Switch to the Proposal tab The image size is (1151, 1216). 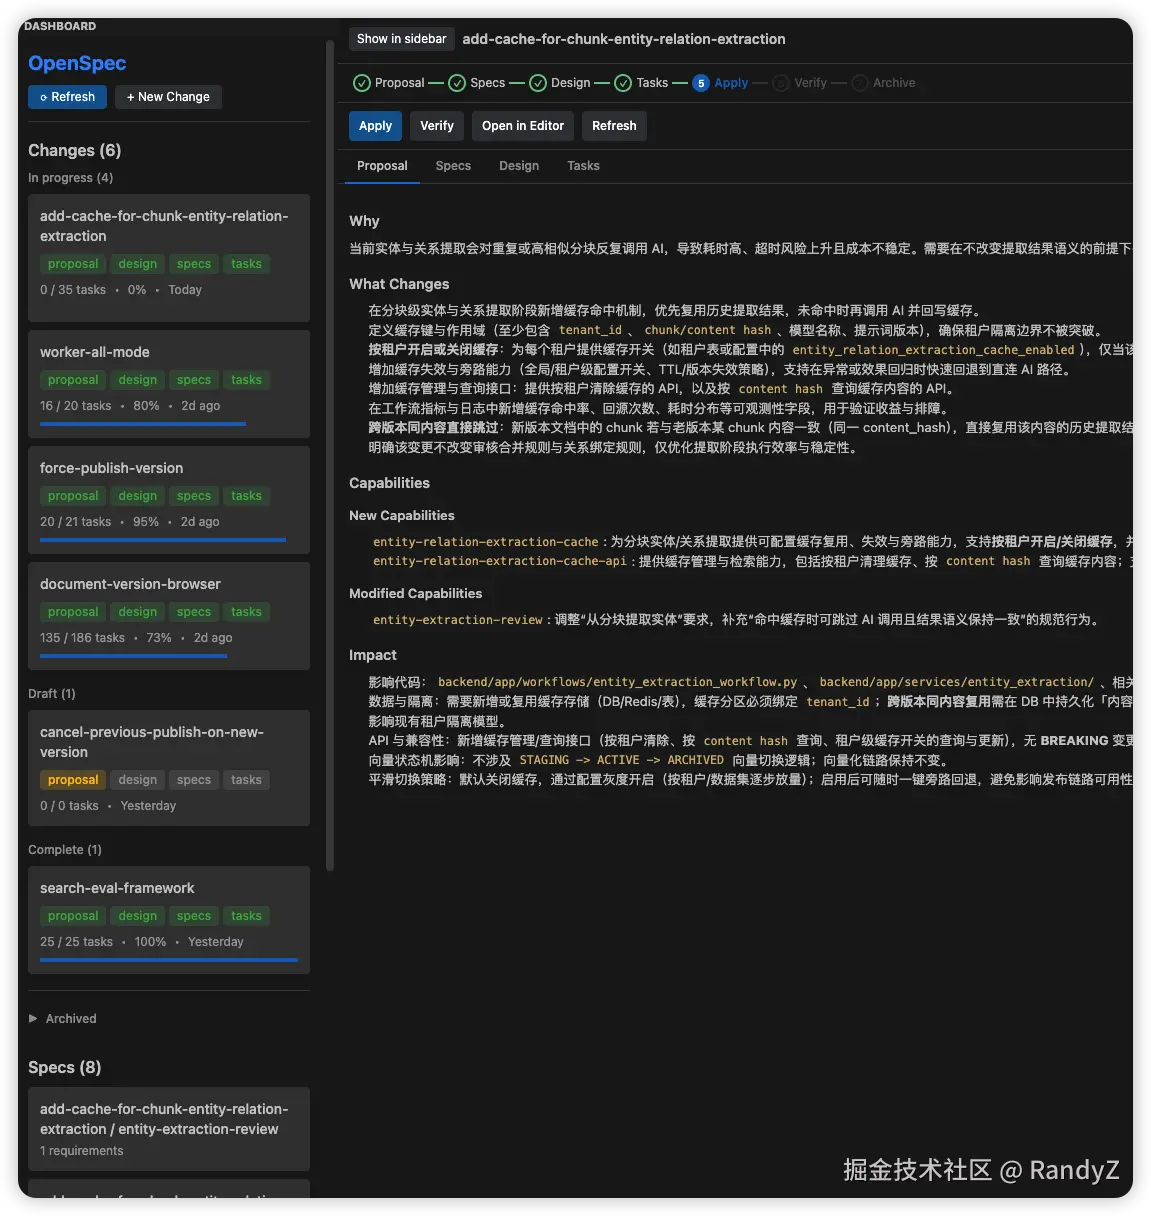[x=382, y=166]
